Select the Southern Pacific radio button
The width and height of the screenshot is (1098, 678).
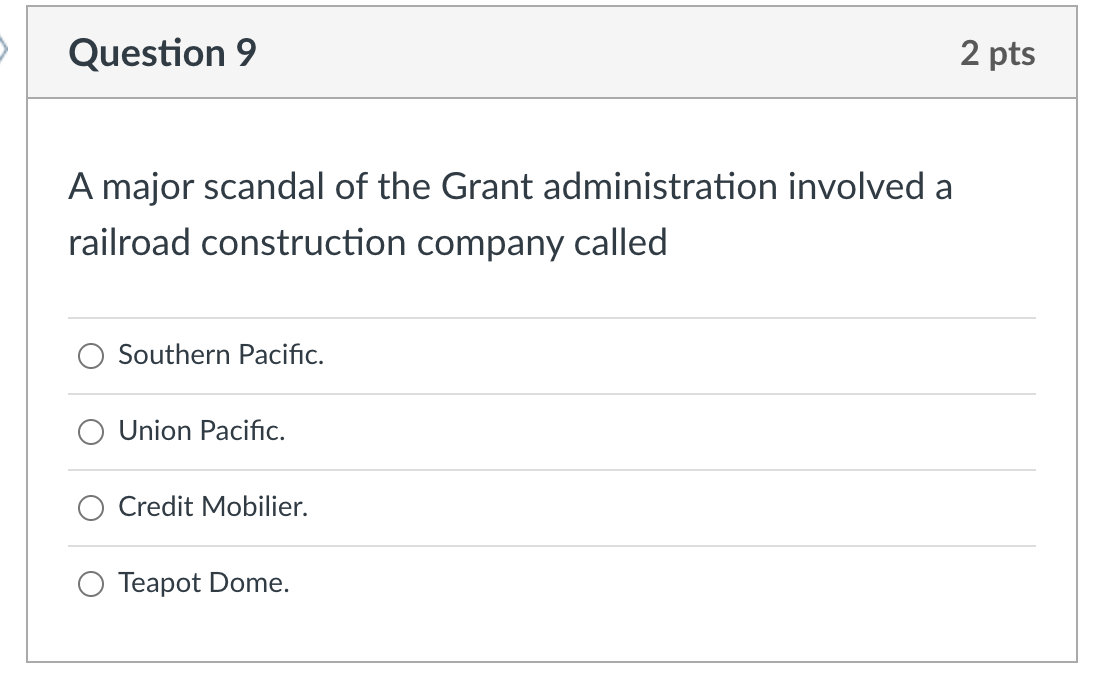91,356
